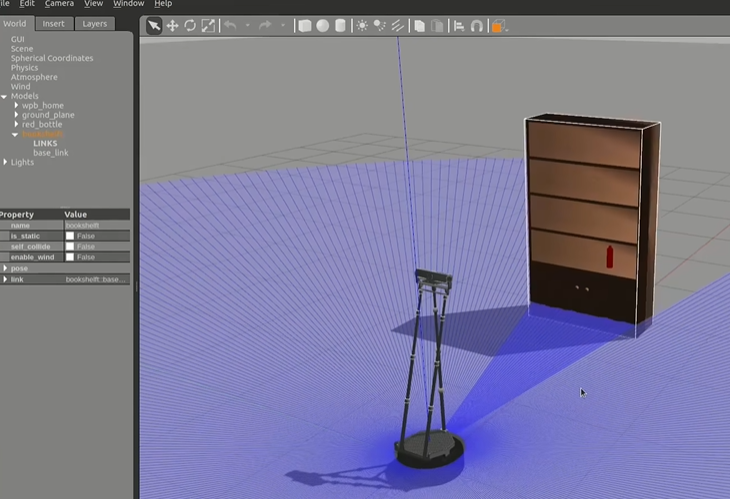Insert a box shape
This screenshot has width=730, height=499.
tap(304, 26)
